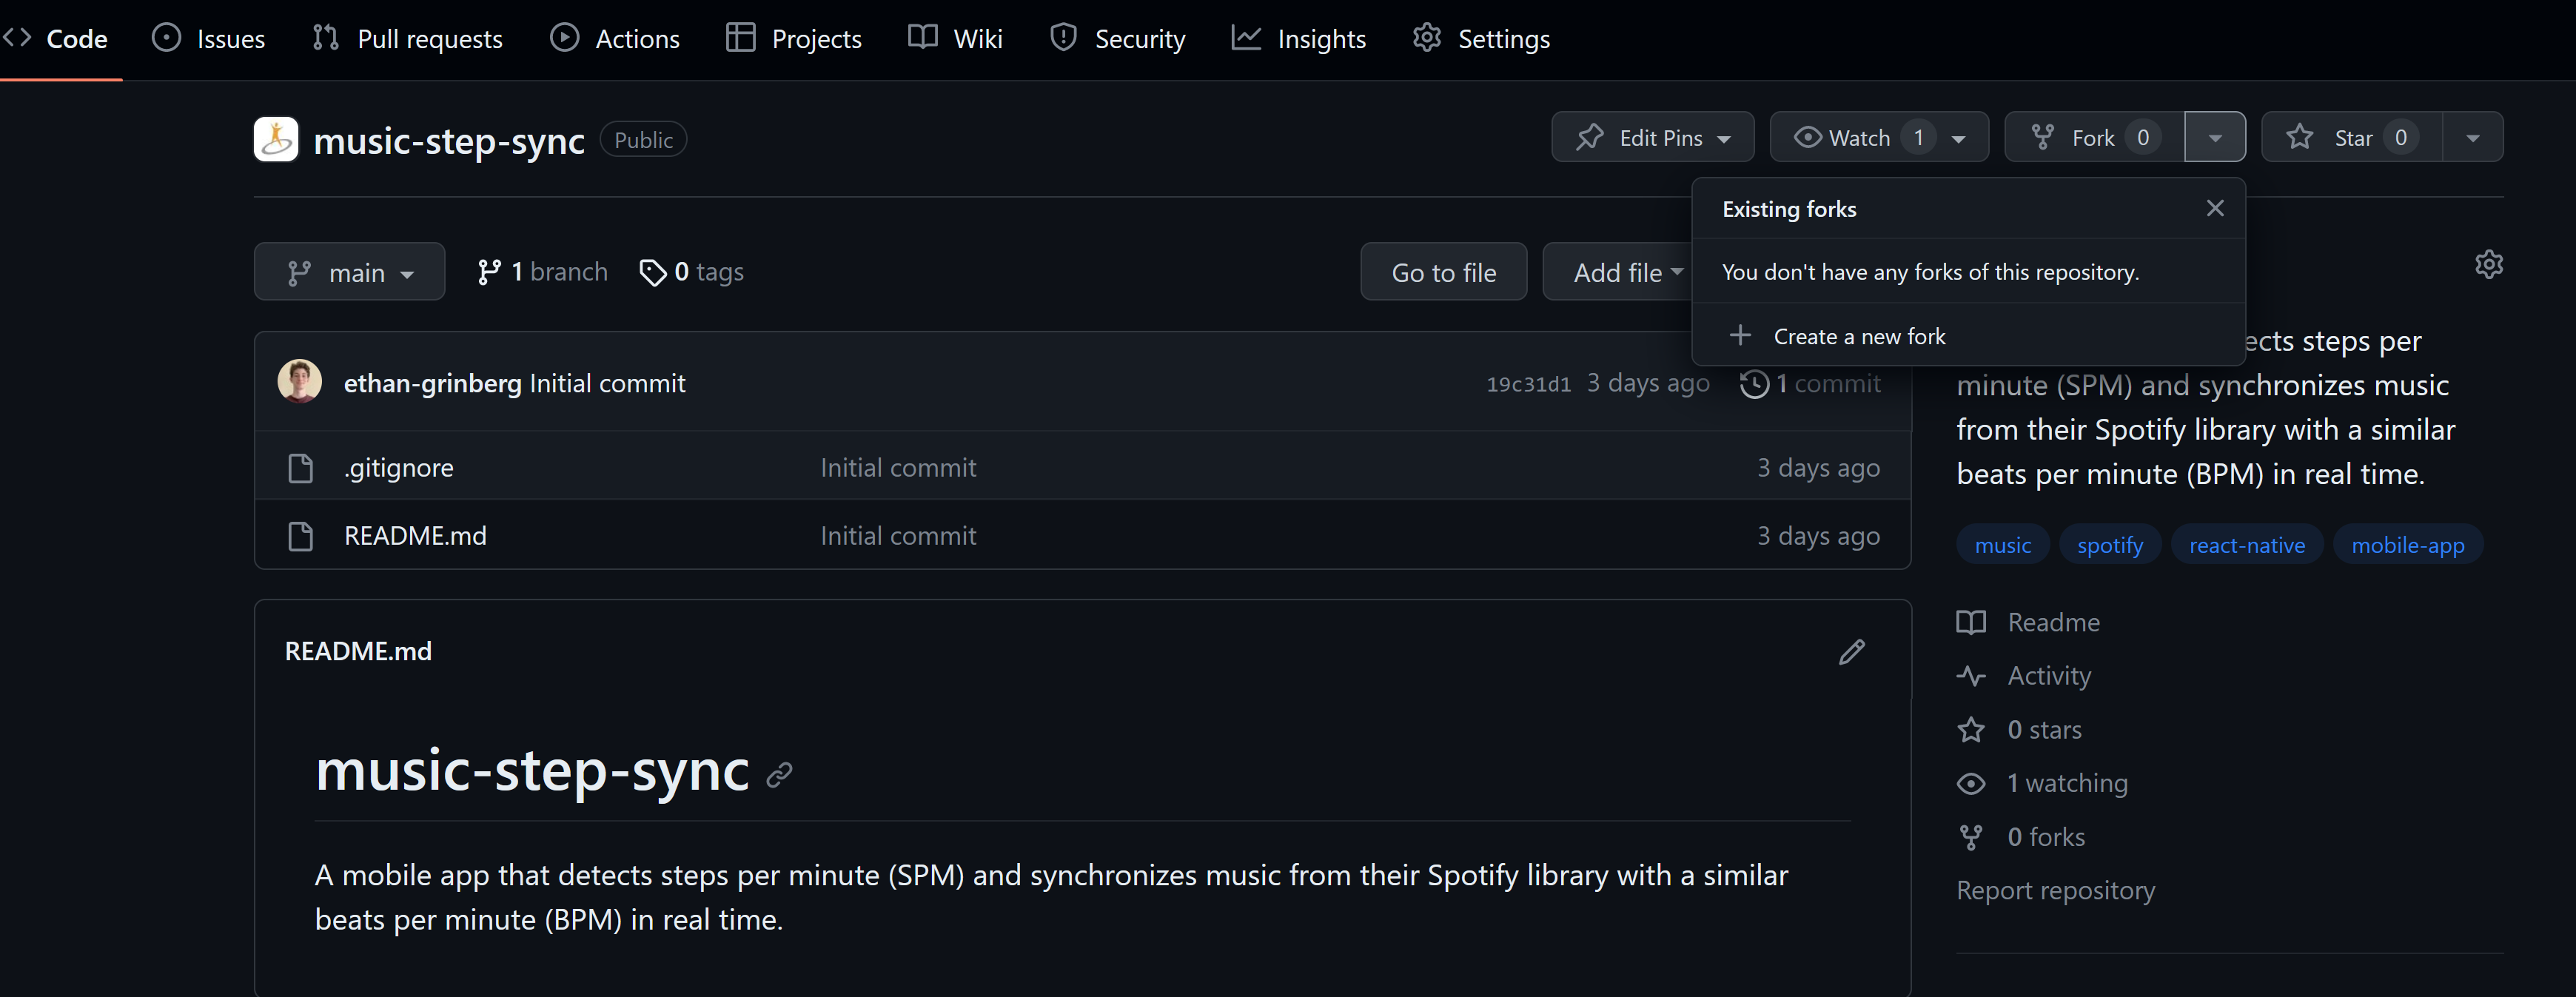The width and height of the screenshot is (2576, 997).
Task: Open the Edit Pins dropdown
Action: click(x=1652, y=138)
